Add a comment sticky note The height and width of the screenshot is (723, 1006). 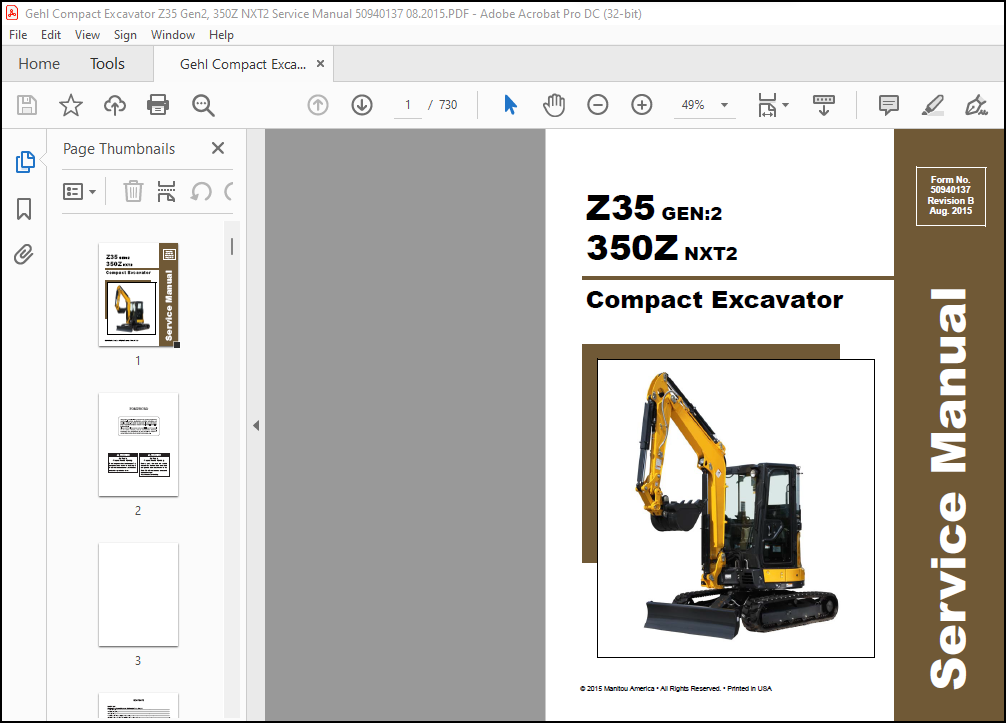[889, 105]
